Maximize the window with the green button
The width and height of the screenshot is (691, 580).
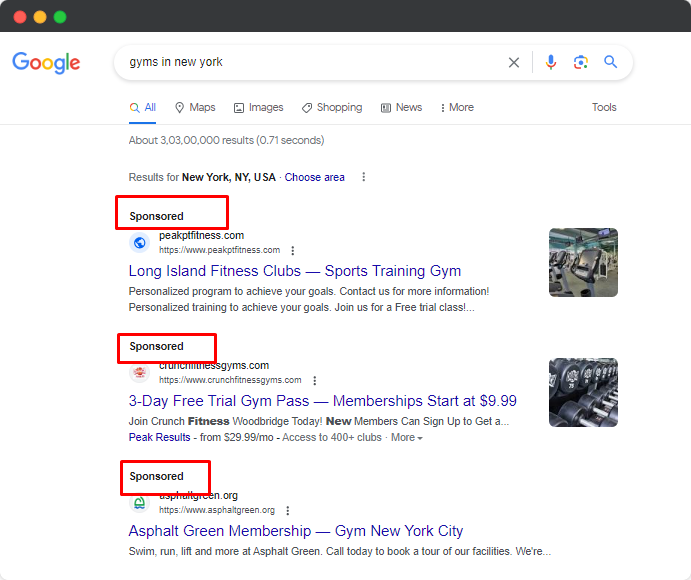pos(60,17)
